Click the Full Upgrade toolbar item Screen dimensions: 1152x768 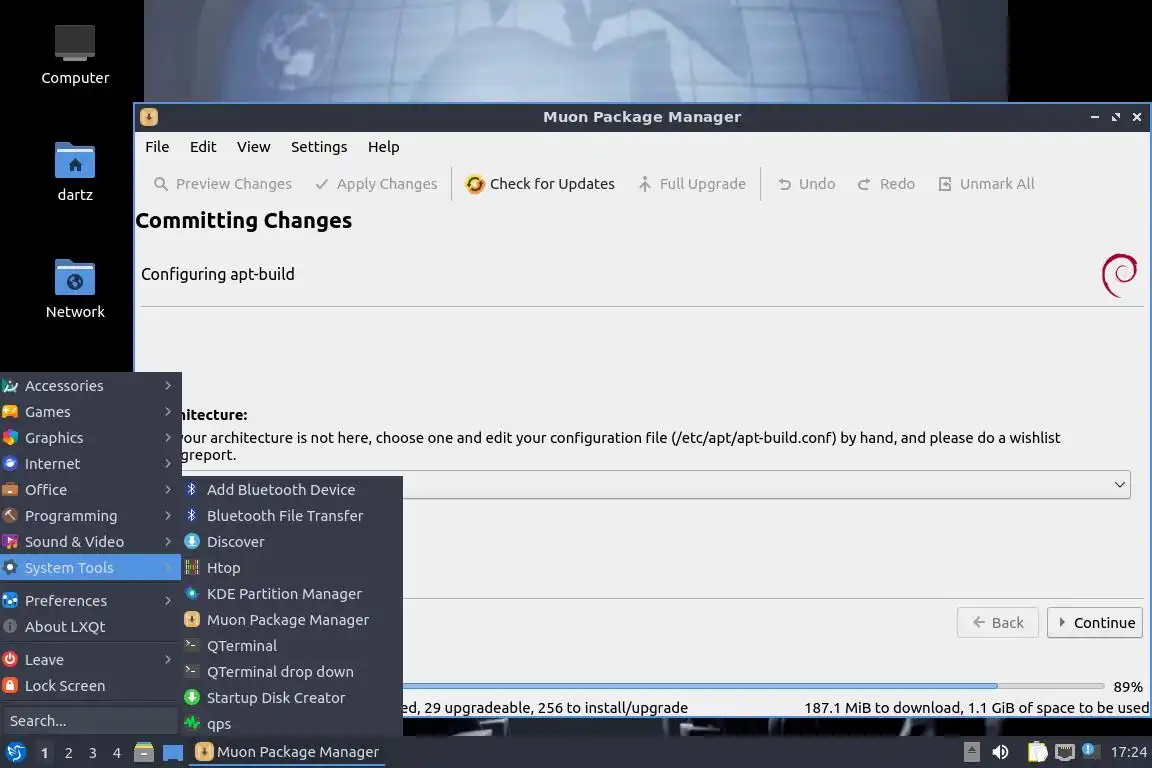coord(691,184)
